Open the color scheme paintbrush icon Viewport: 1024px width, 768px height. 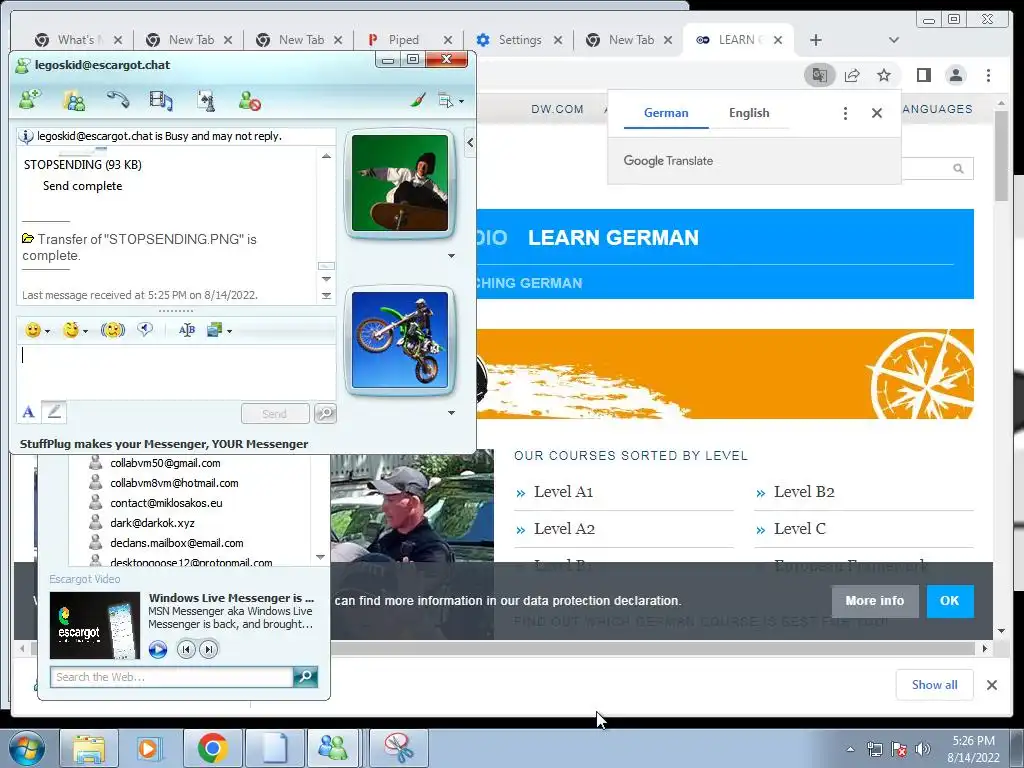(418, 101)
